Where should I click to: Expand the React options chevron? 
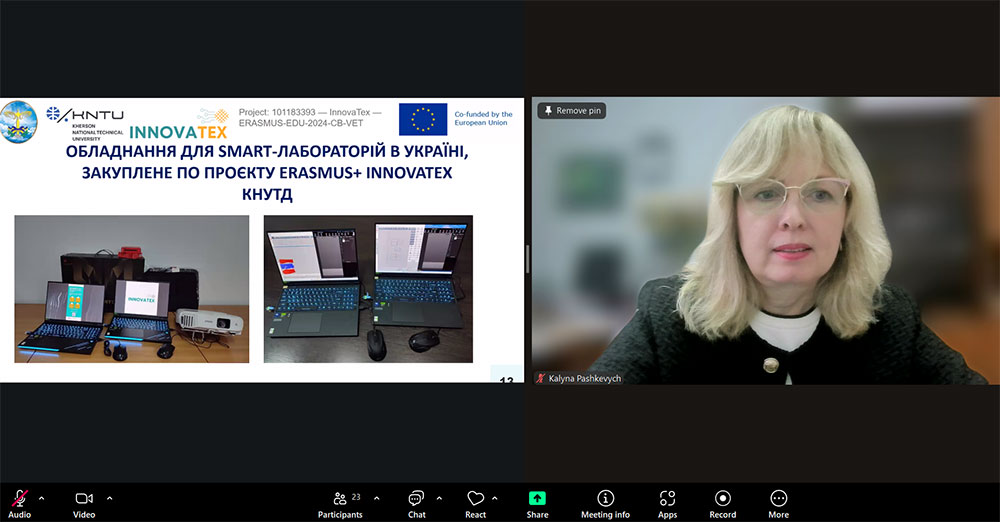click(x=495, y=497)
